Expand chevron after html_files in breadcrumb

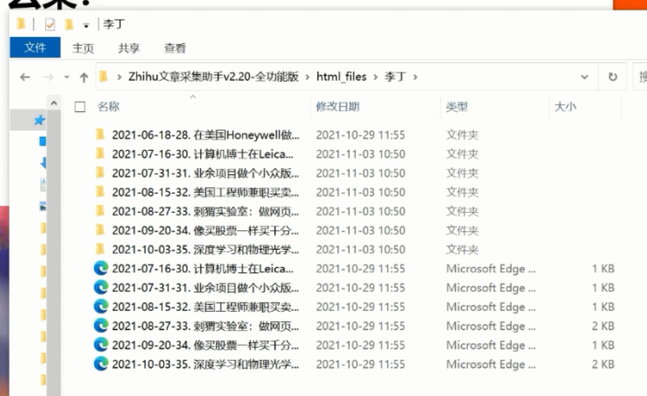click(375, 77)
